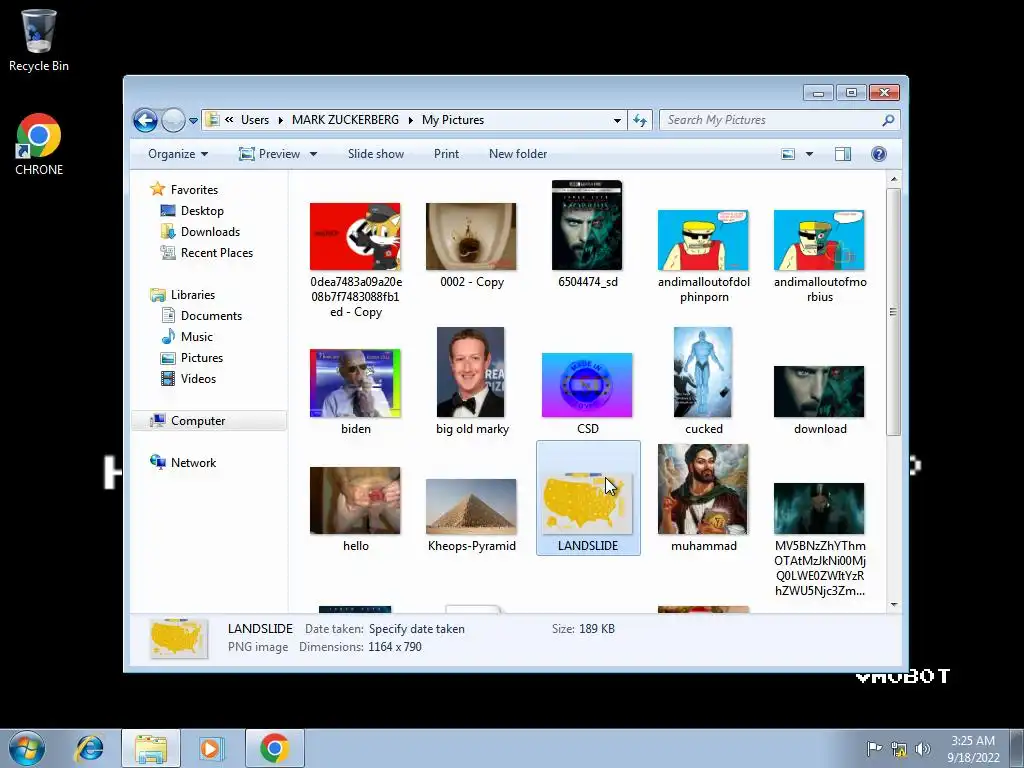Open Recent Places in navigation pane

click(x=216, y=253)
